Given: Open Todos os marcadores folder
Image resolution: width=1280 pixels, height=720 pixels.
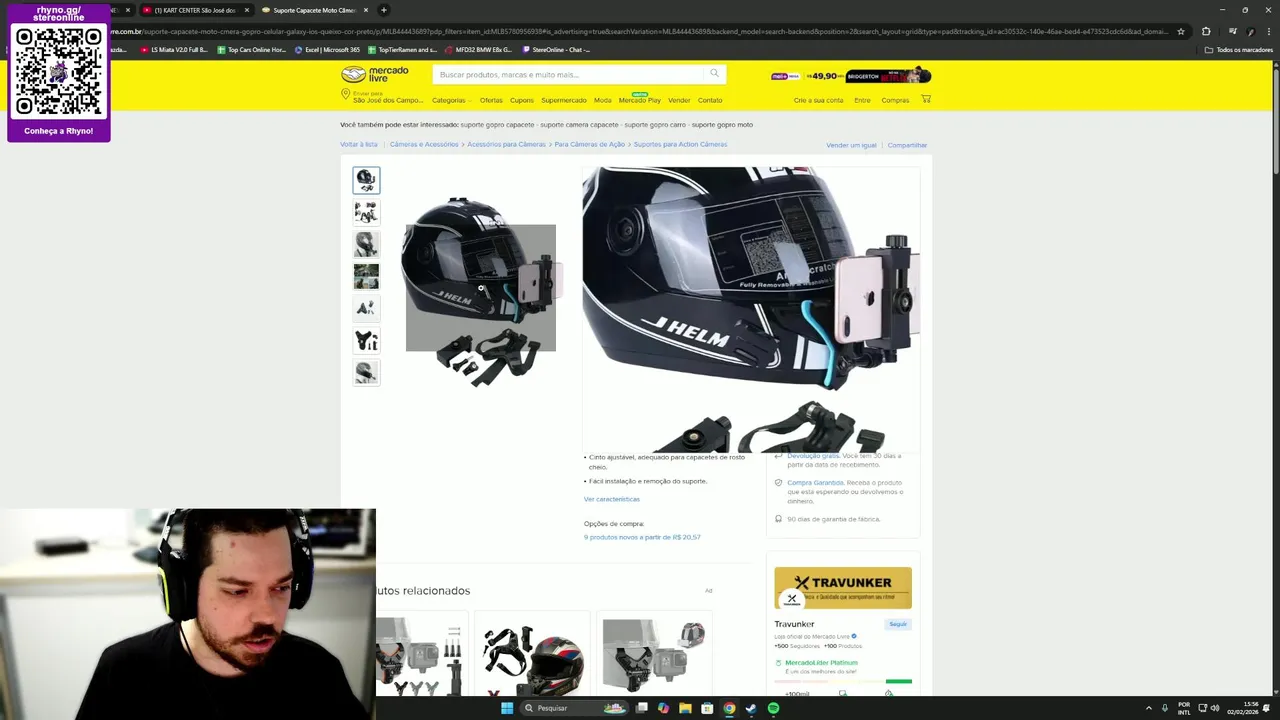Looking at the screenshot, I should (1239, 49).
